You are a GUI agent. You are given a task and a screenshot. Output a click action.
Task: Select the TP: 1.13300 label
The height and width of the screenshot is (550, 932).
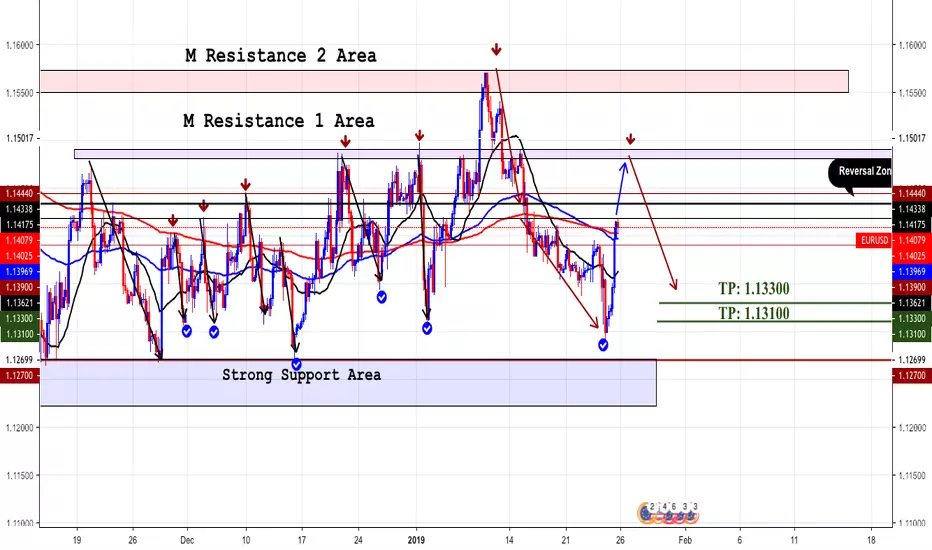pos(754,288)
